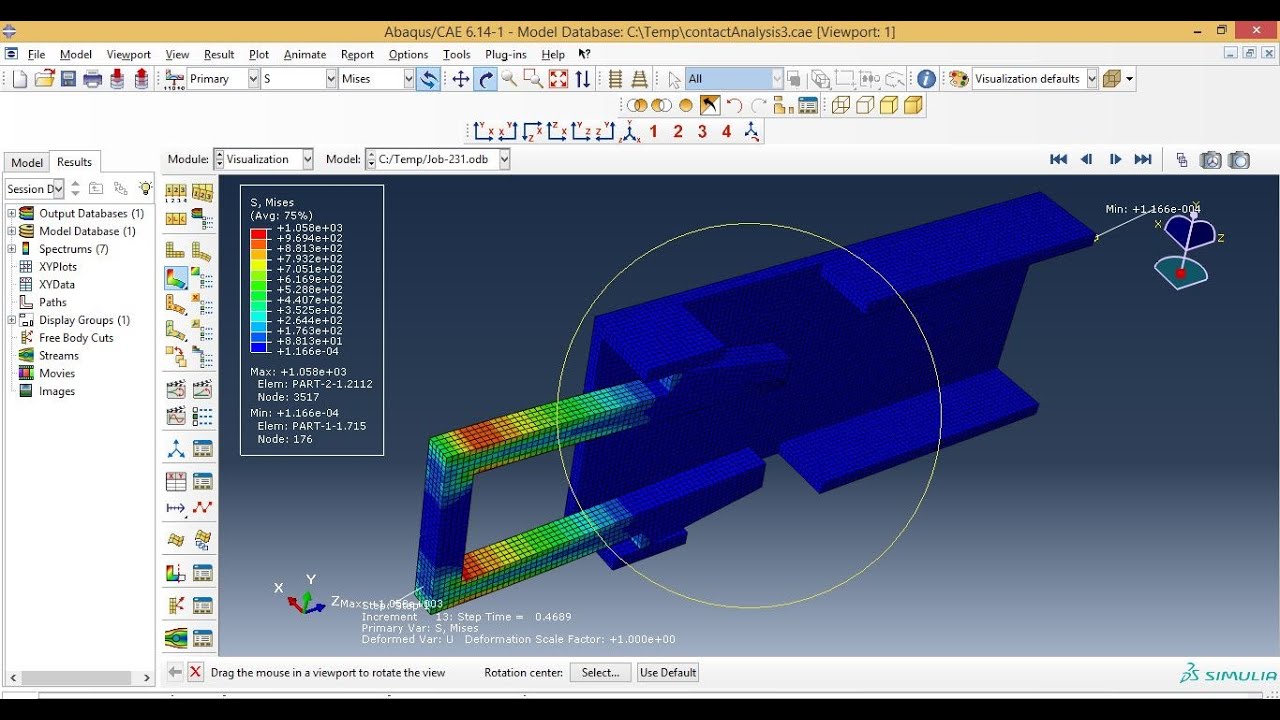Select the Box Zoom tool
The width and height of the screenshot is (1280, 720).
click(x=533, y=79)
